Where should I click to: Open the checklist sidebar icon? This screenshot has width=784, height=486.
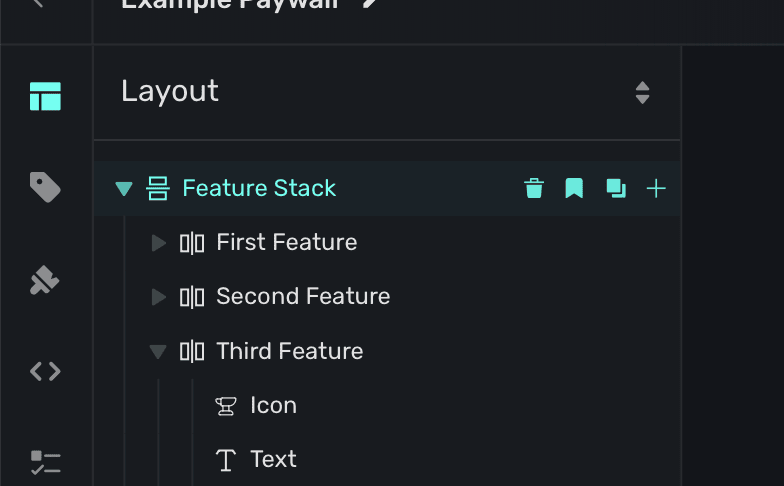coord(45,462)
